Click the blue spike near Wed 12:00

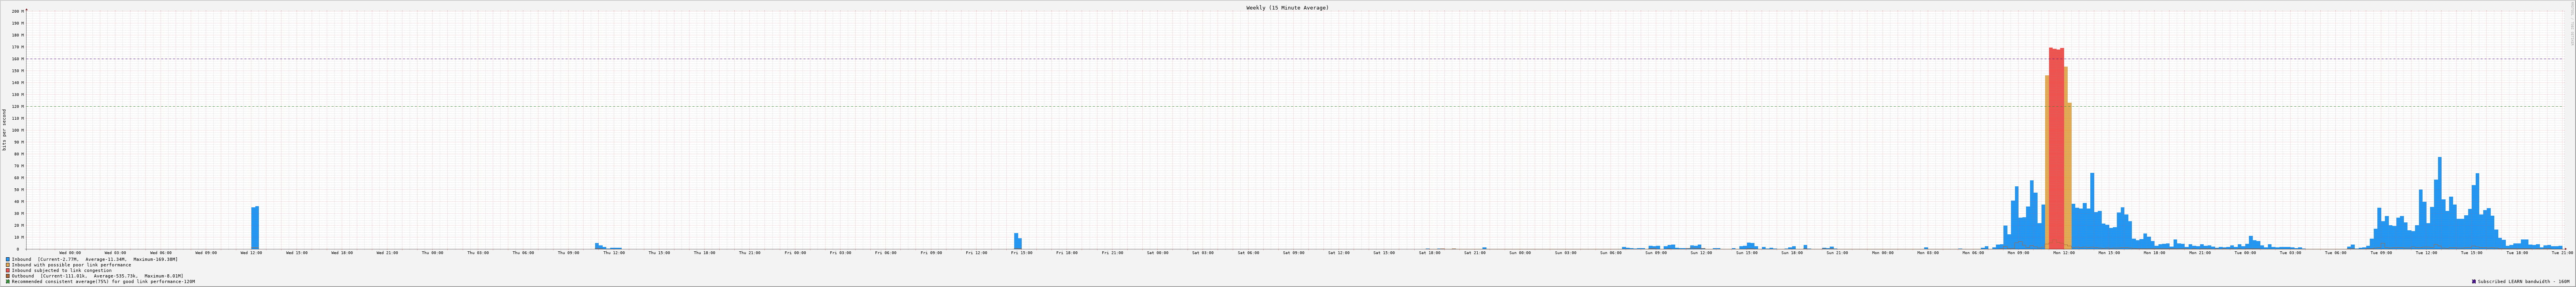coord(255,228)
